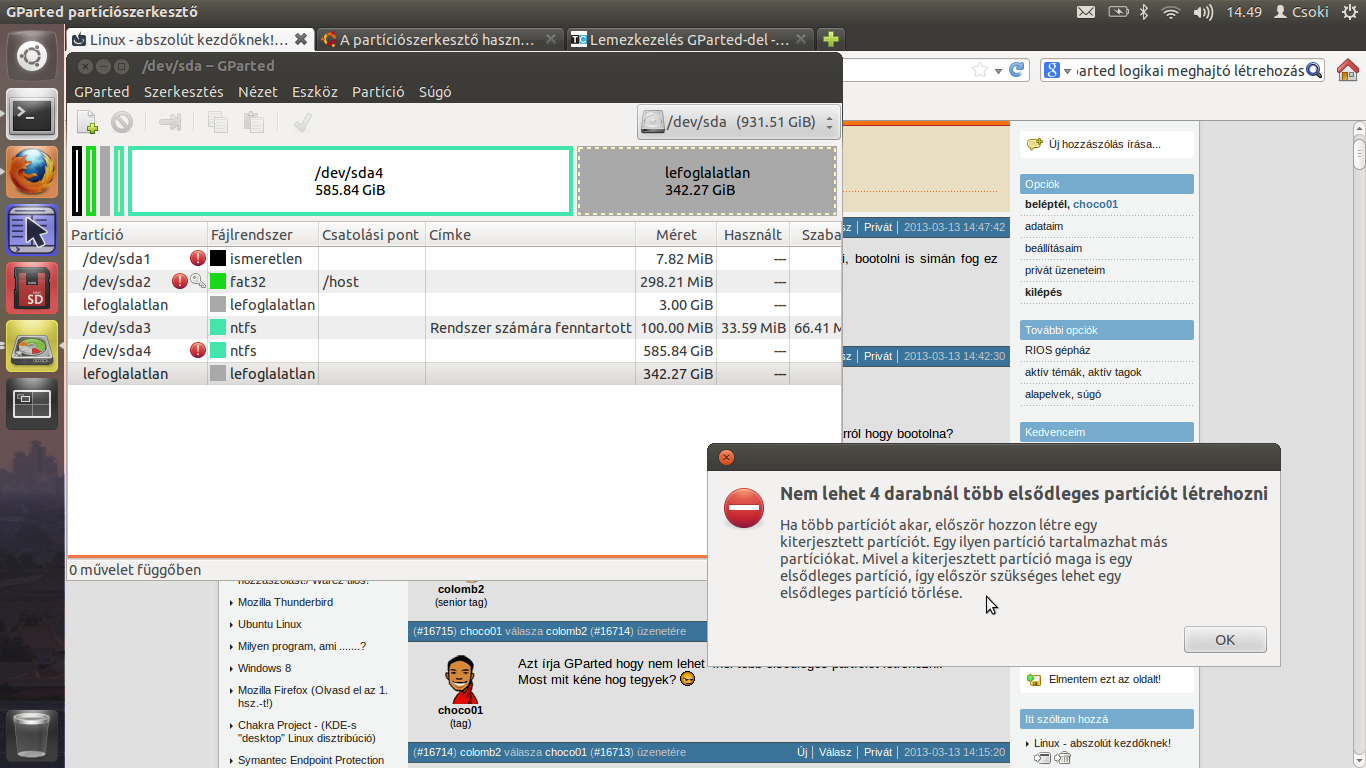Click "Válasz" on the 14:15:20 post
Image resolution: width=1366 pixels, height=768 pixels.
click(835, 752)
